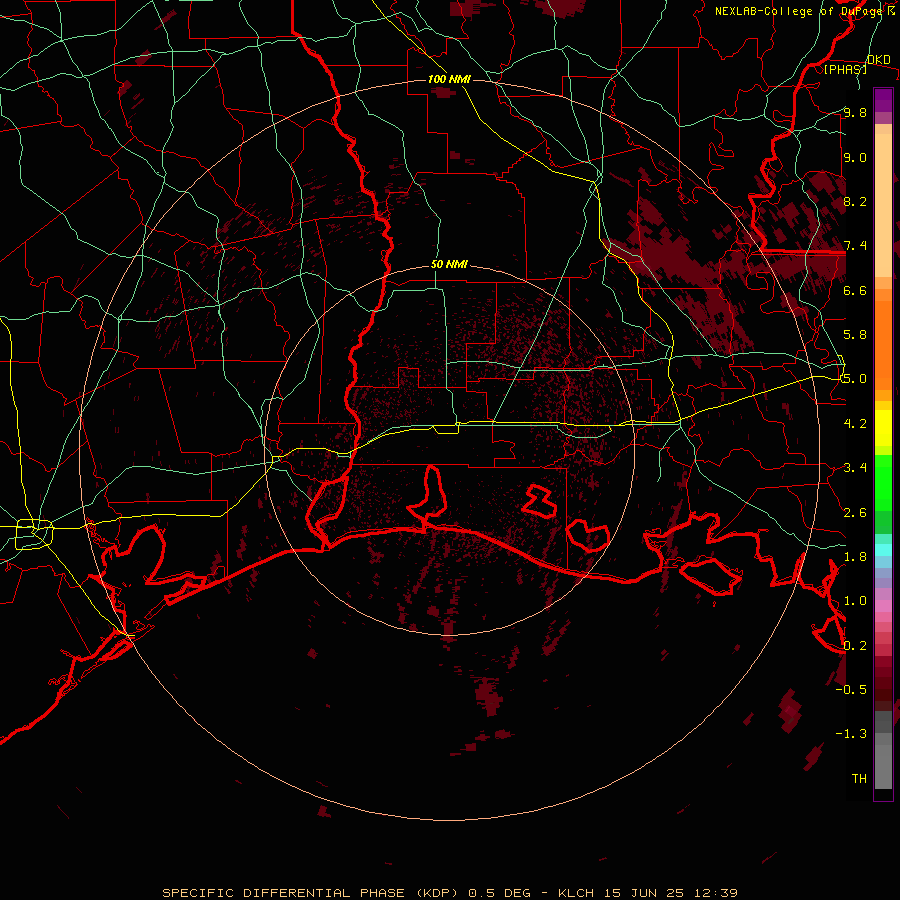Click the 3.4 value on the scale
The image size is (900, 900).
(x=855, y=468)
